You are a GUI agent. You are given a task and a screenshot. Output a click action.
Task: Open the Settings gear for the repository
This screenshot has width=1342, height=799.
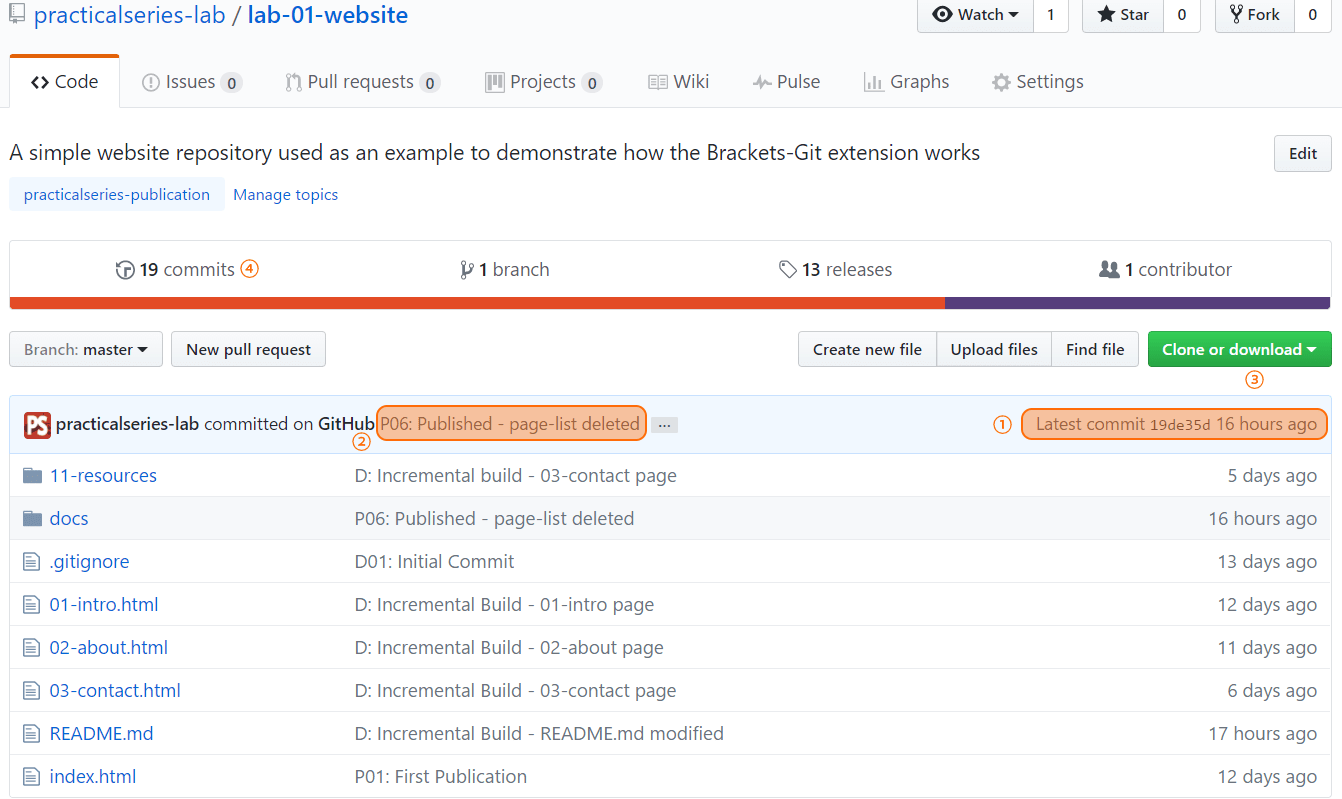[x=1001, y=82]
